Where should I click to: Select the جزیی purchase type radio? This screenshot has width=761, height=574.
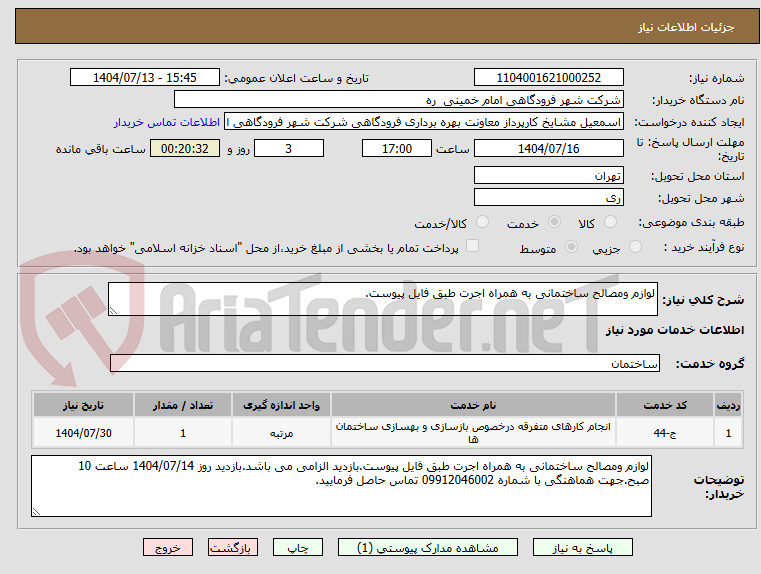(x=635, y=247)
